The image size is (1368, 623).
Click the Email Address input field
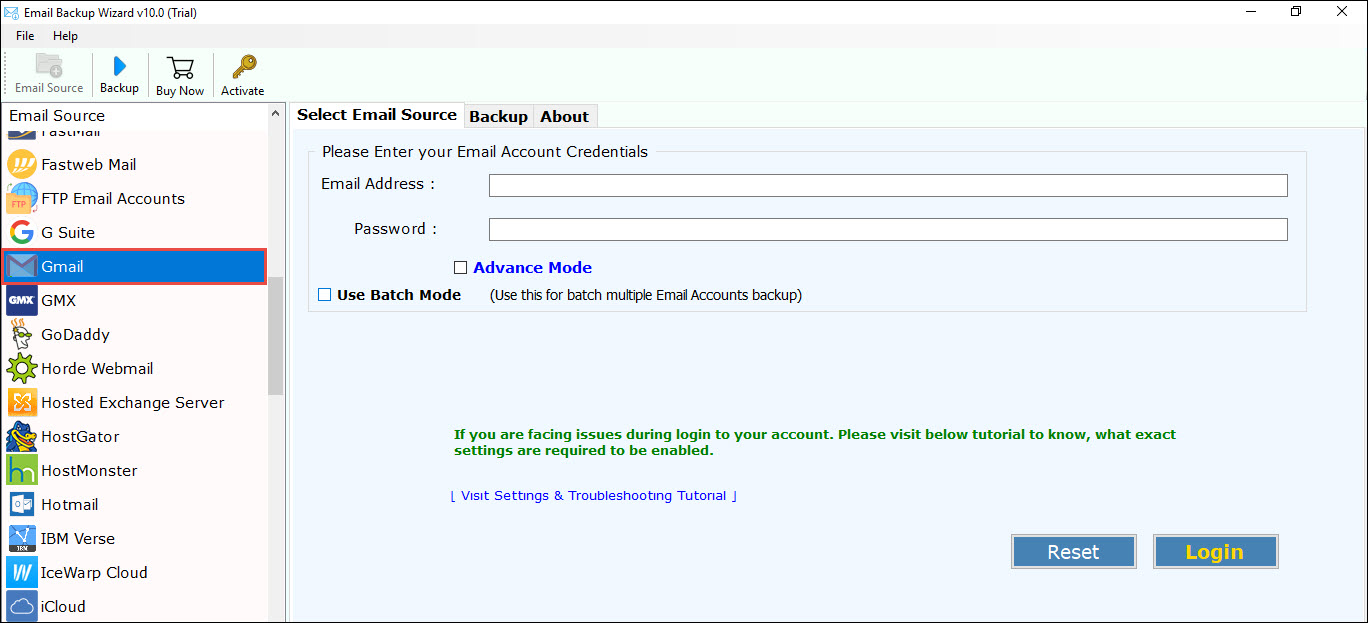(x=888, y=185)
